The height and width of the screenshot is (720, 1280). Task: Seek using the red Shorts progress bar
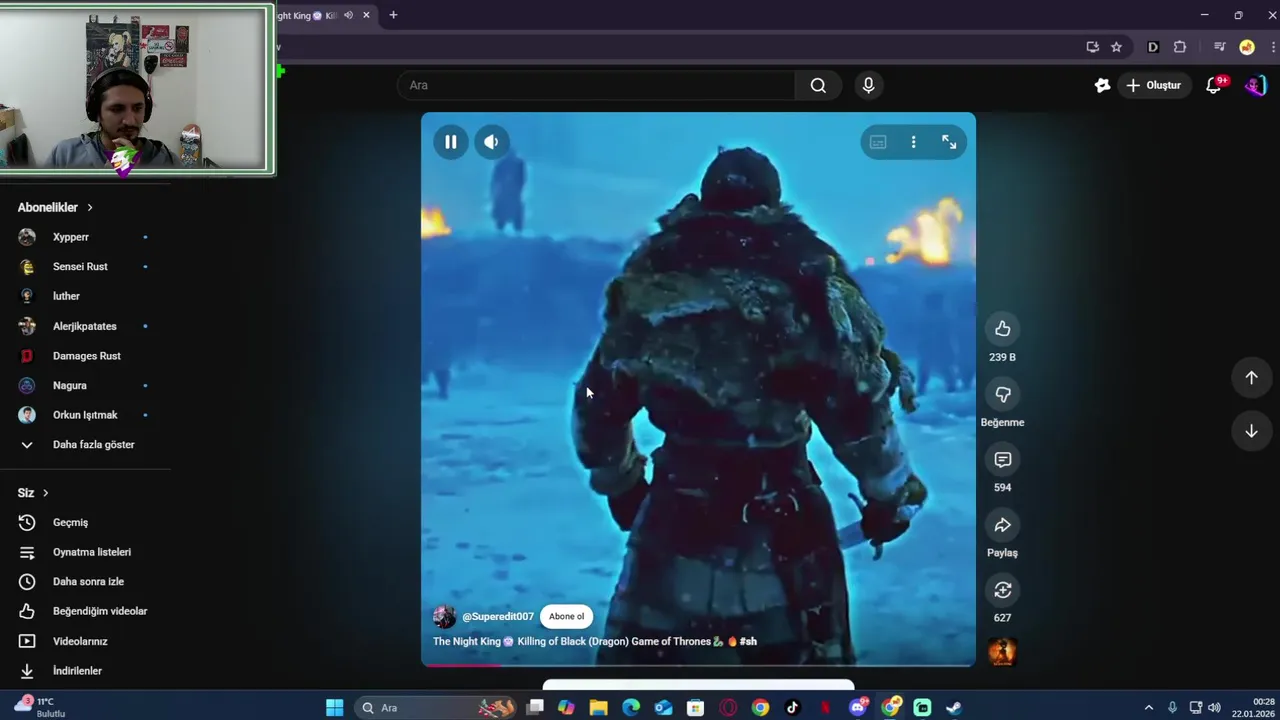click(x=698, y=664)
